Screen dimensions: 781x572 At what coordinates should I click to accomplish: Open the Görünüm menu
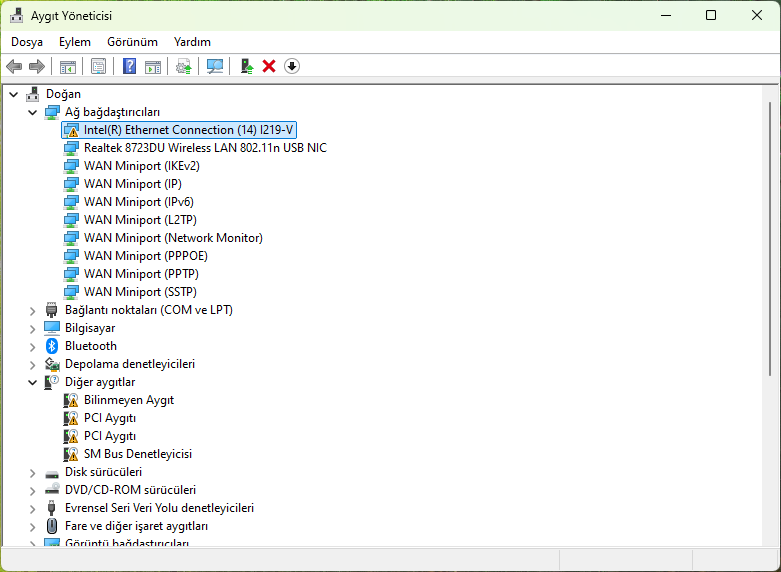coord(132,42)
